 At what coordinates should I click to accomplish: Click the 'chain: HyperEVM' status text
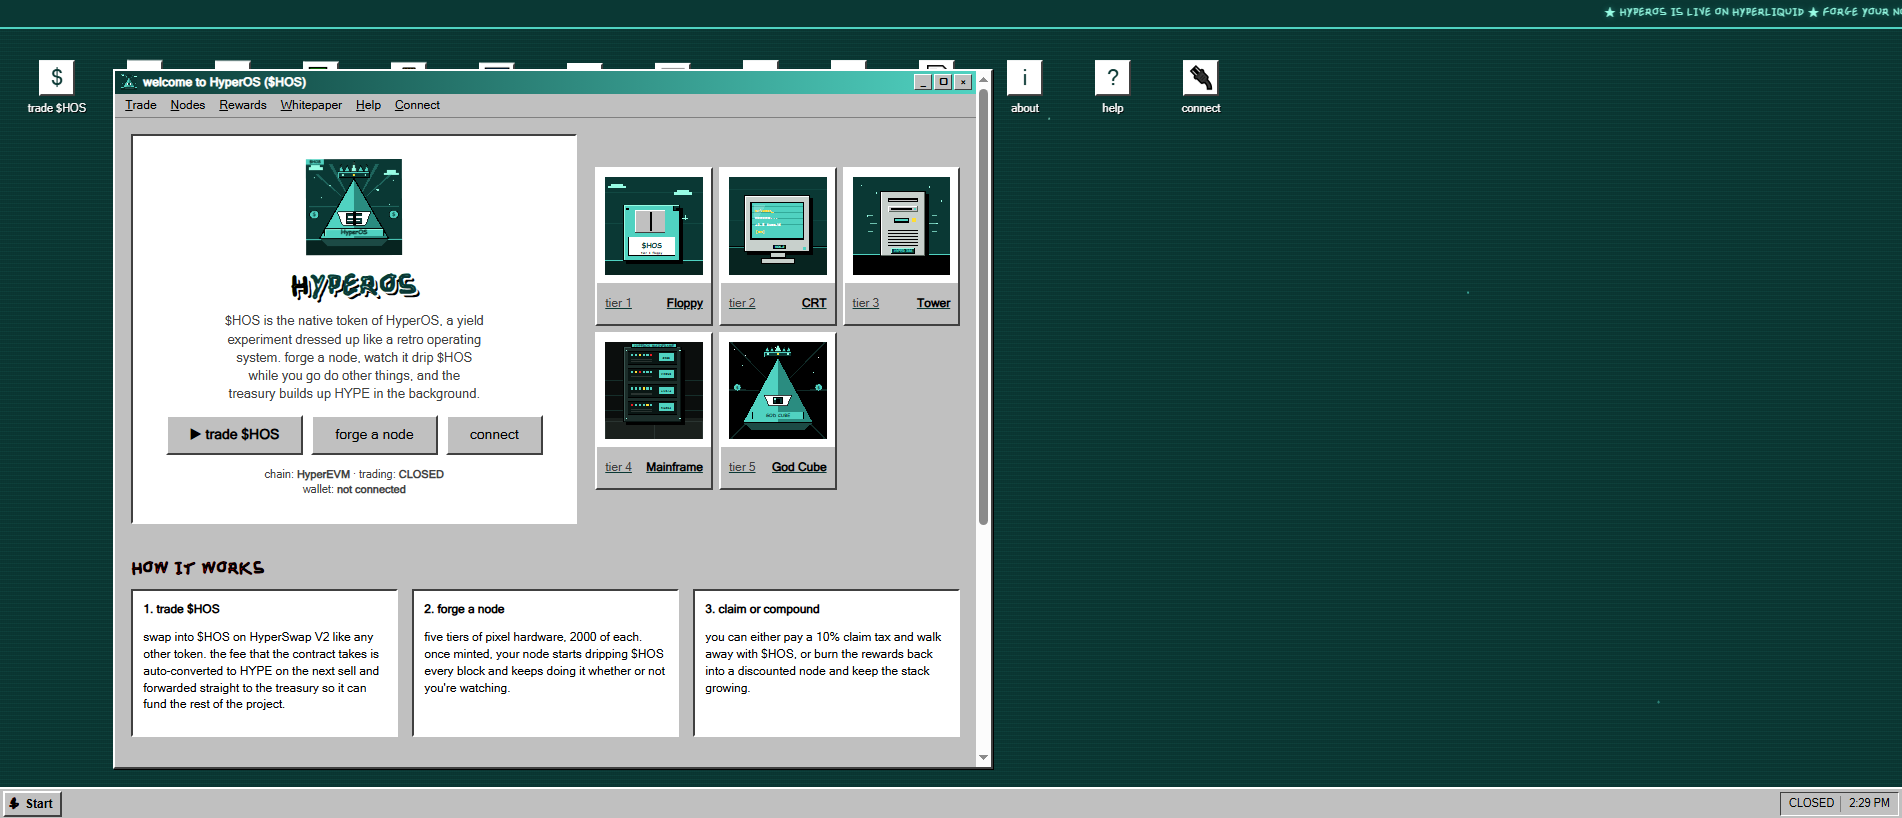(x=307, y=474)
